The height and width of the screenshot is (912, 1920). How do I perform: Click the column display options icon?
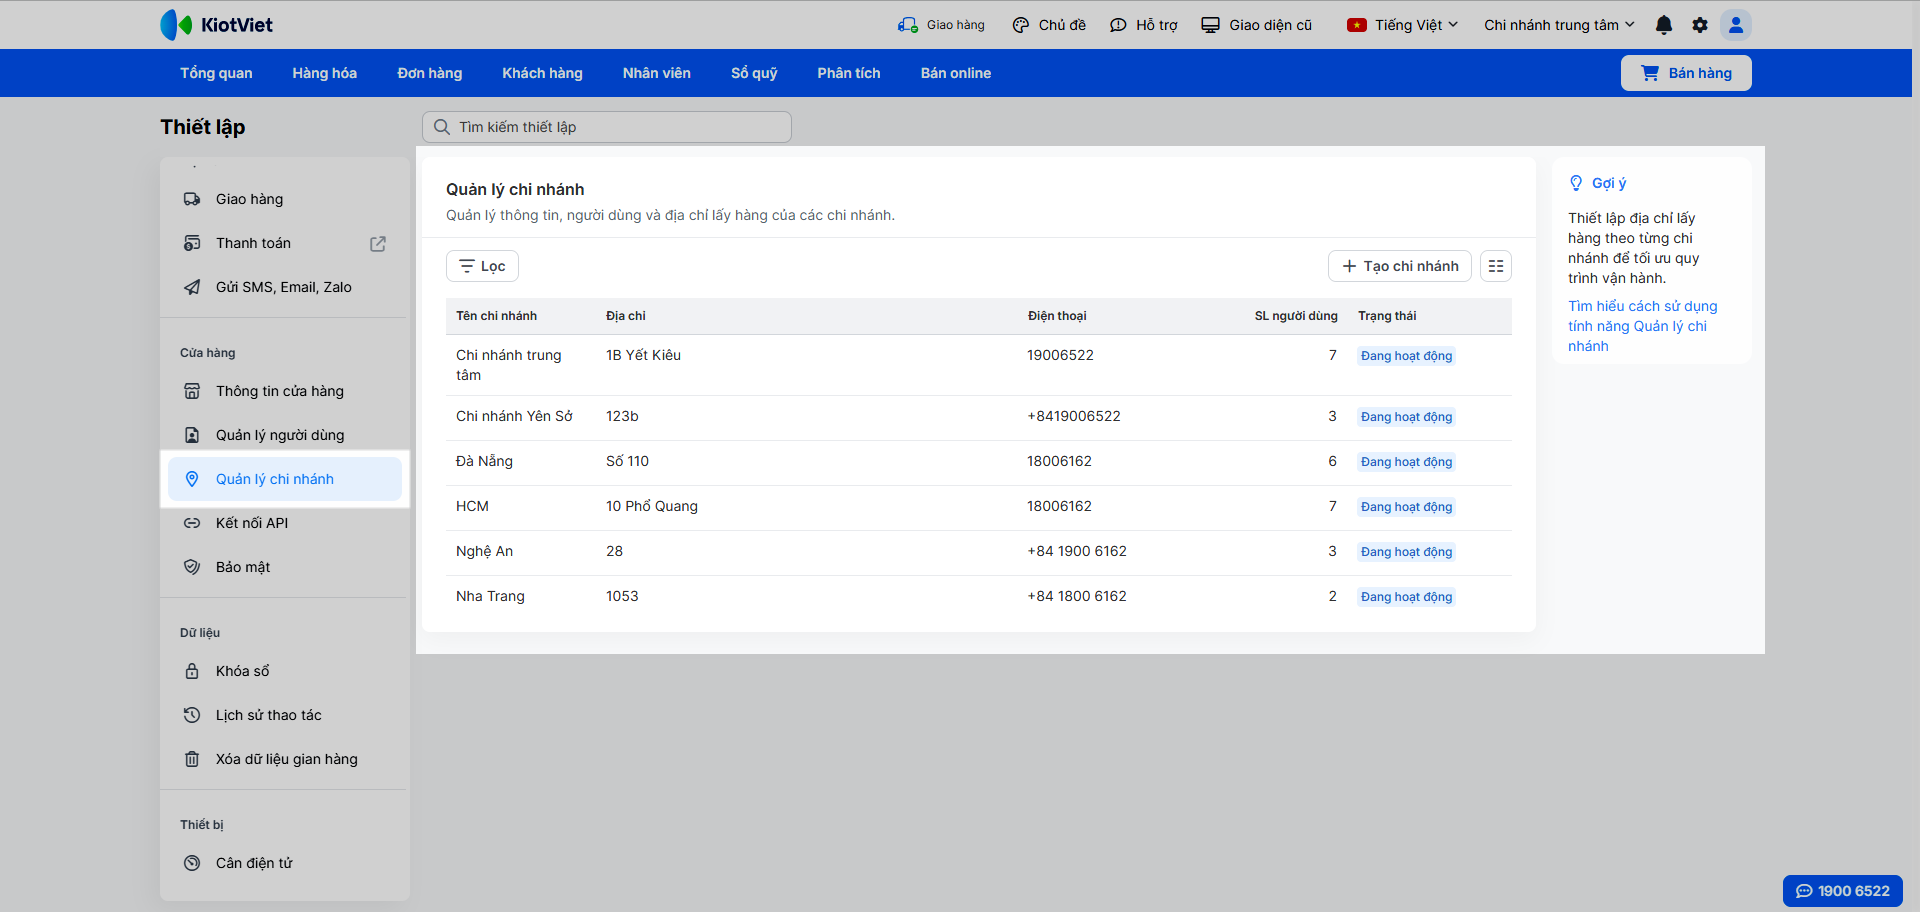(1496, 266)
